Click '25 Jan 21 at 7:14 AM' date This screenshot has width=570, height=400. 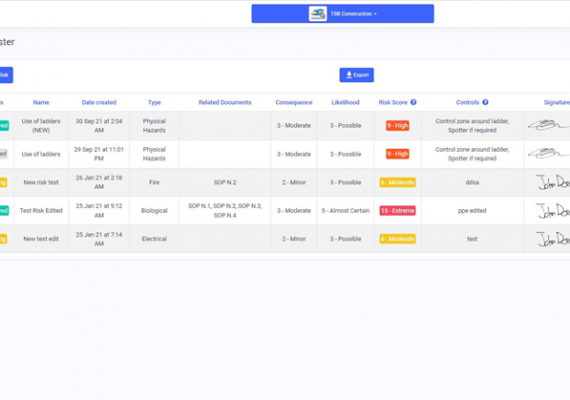(x=99, y=239)
